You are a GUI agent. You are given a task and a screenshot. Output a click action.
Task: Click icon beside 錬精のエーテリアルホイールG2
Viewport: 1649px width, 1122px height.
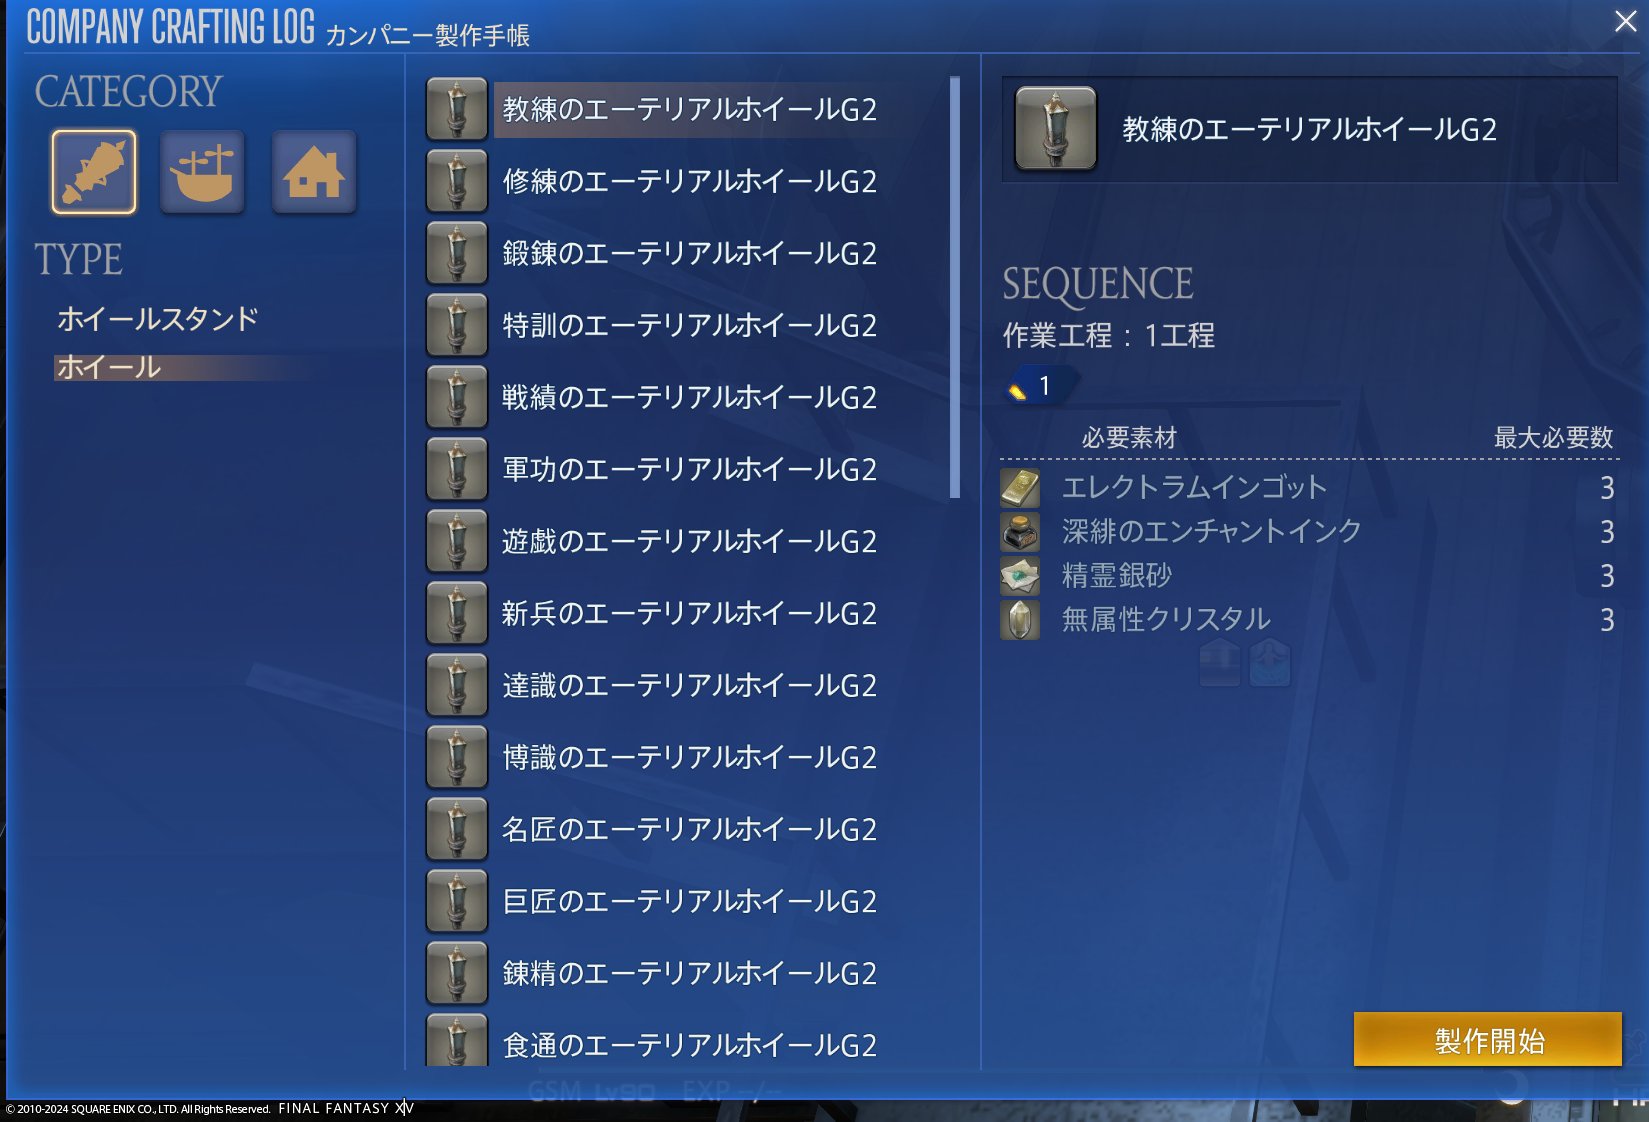(457, 973)
